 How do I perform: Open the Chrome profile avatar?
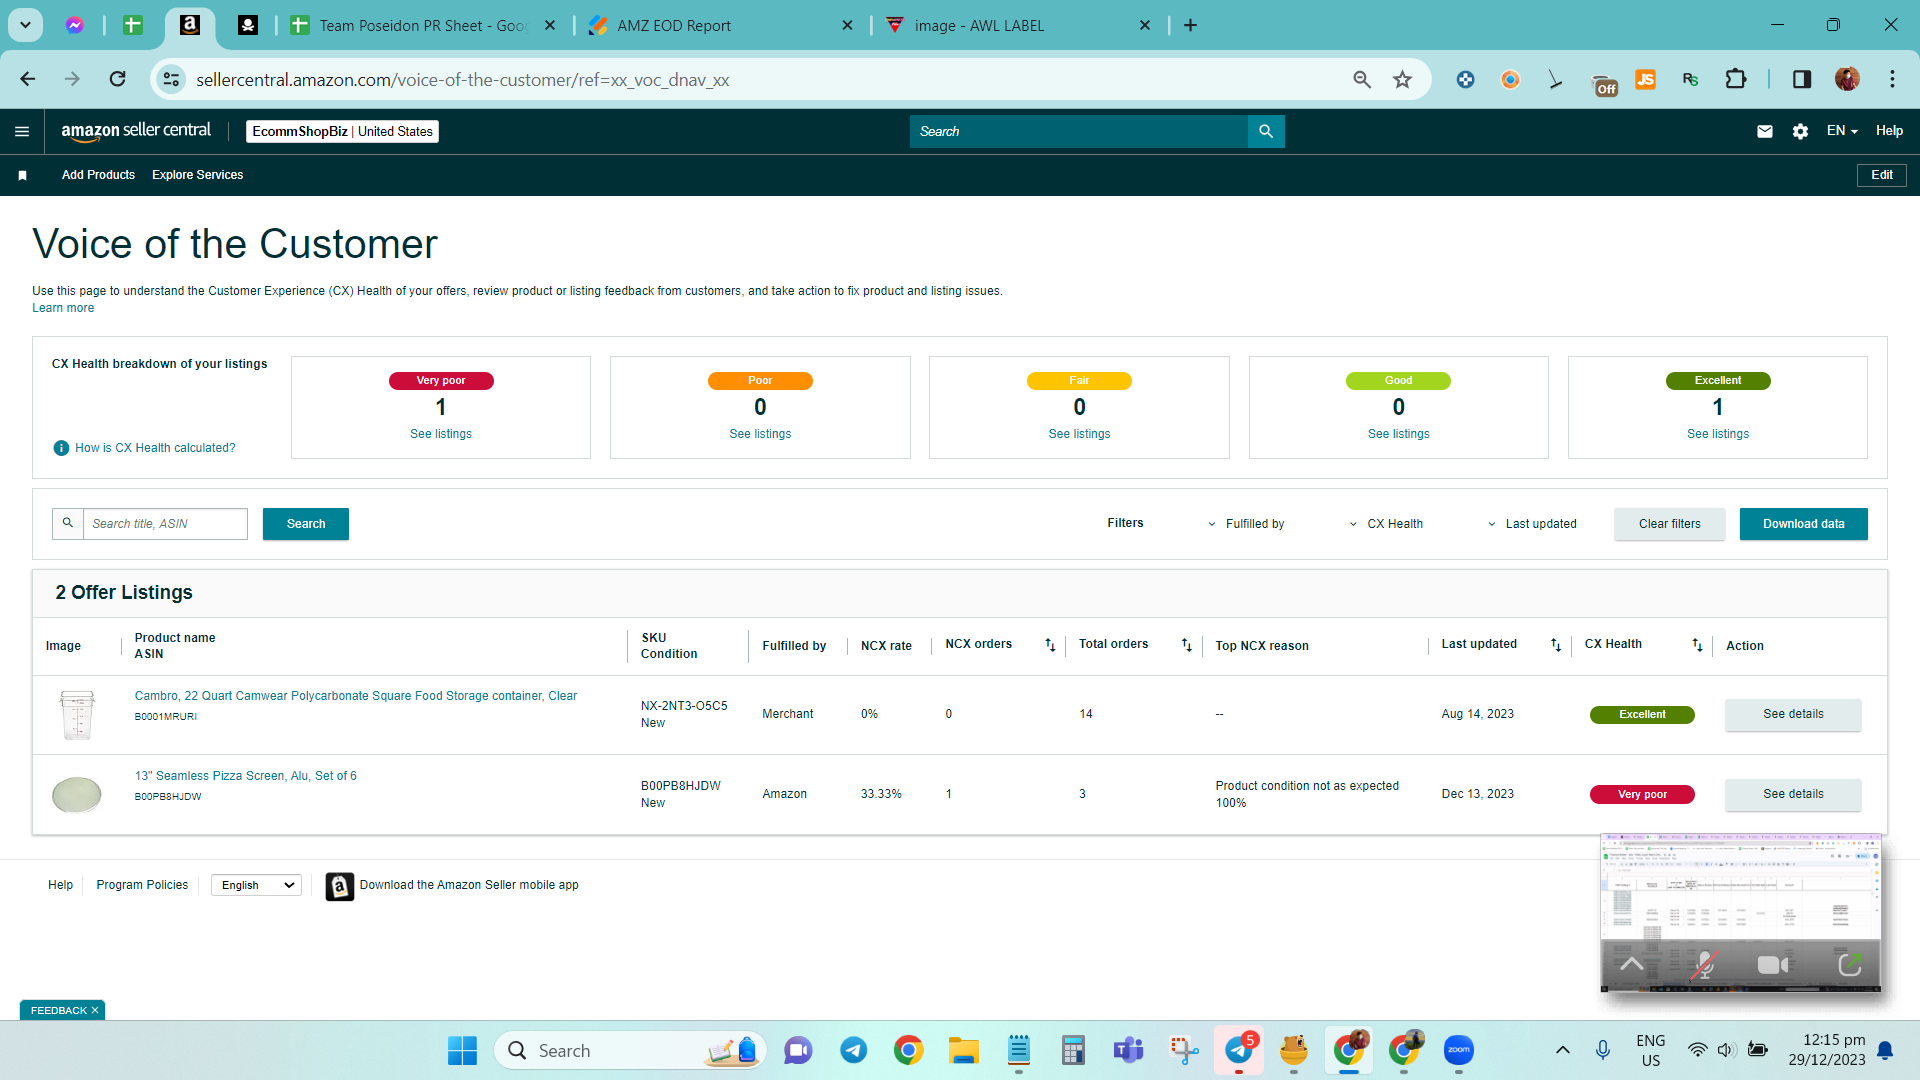point(1847,79)
